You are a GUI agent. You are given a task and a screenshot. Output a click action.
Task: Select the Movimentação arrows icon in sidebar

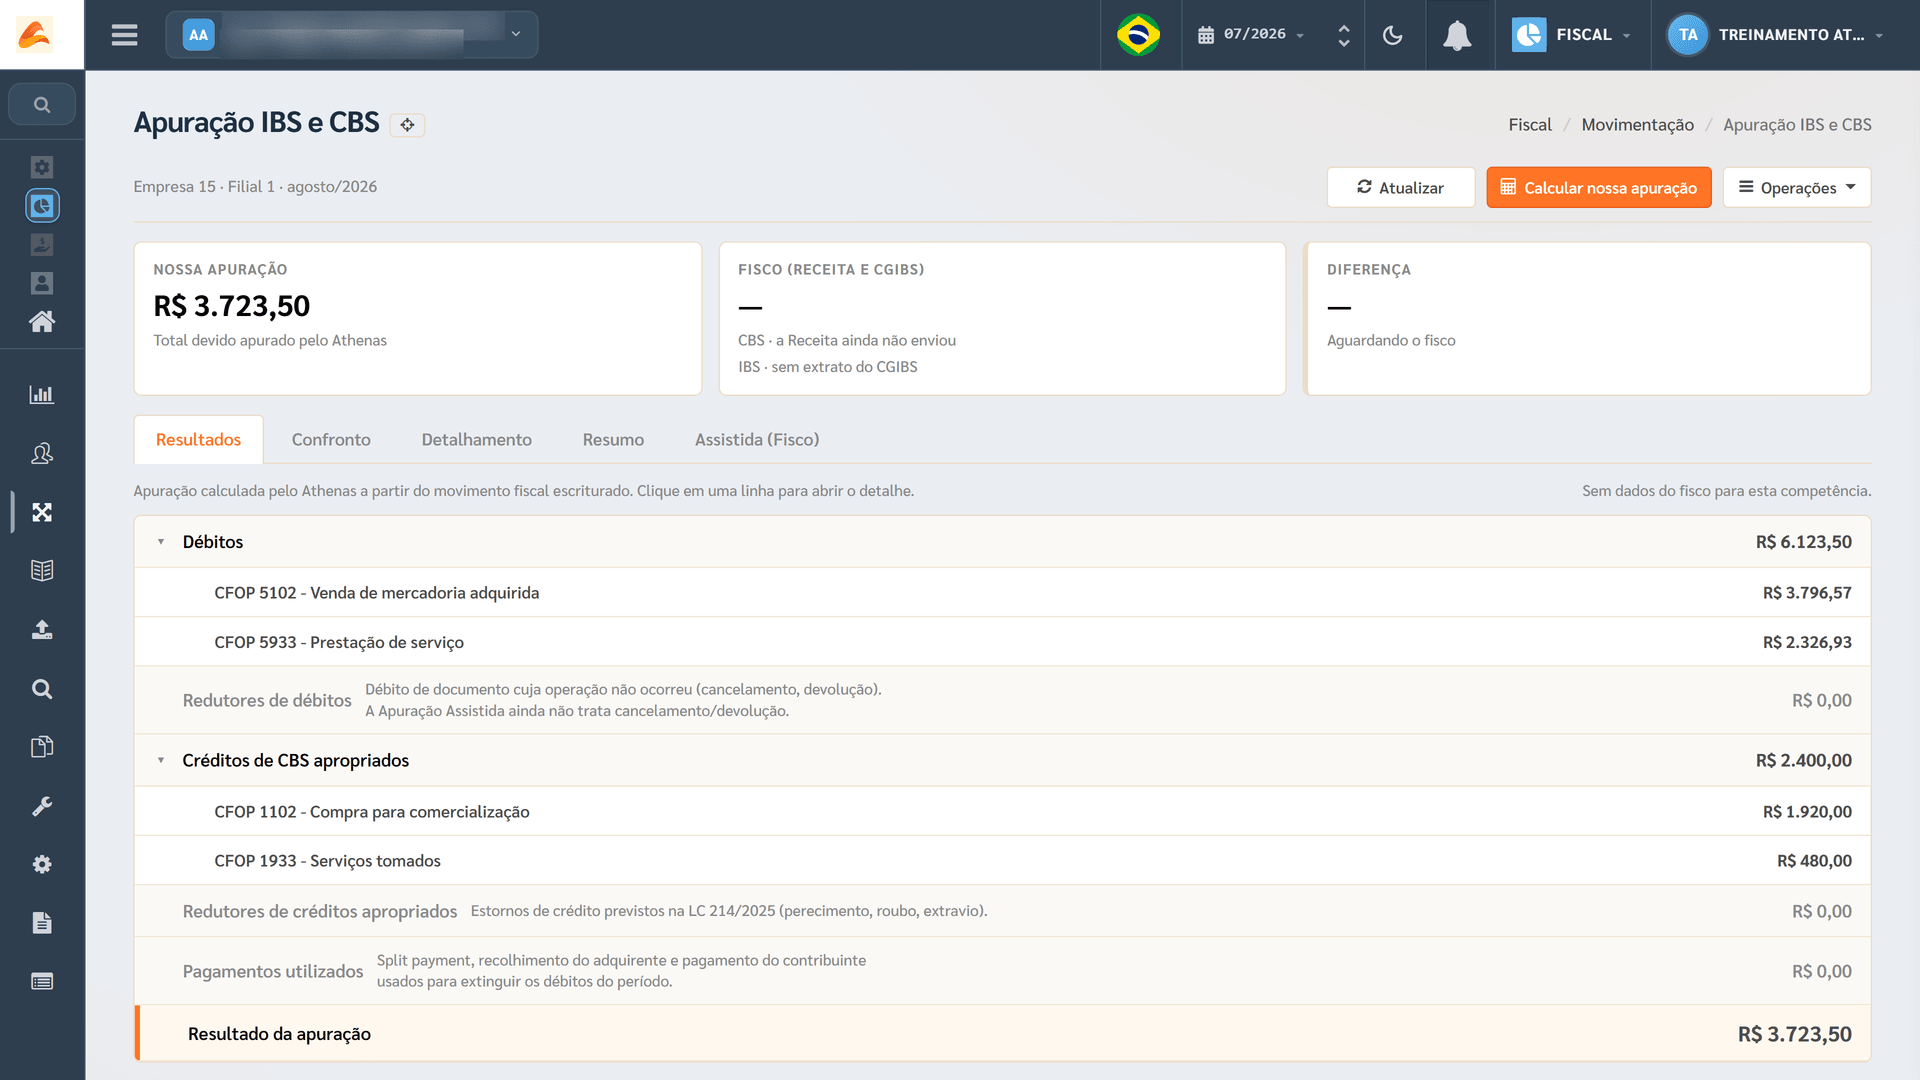pyautogui.click(x=42, y=512)
